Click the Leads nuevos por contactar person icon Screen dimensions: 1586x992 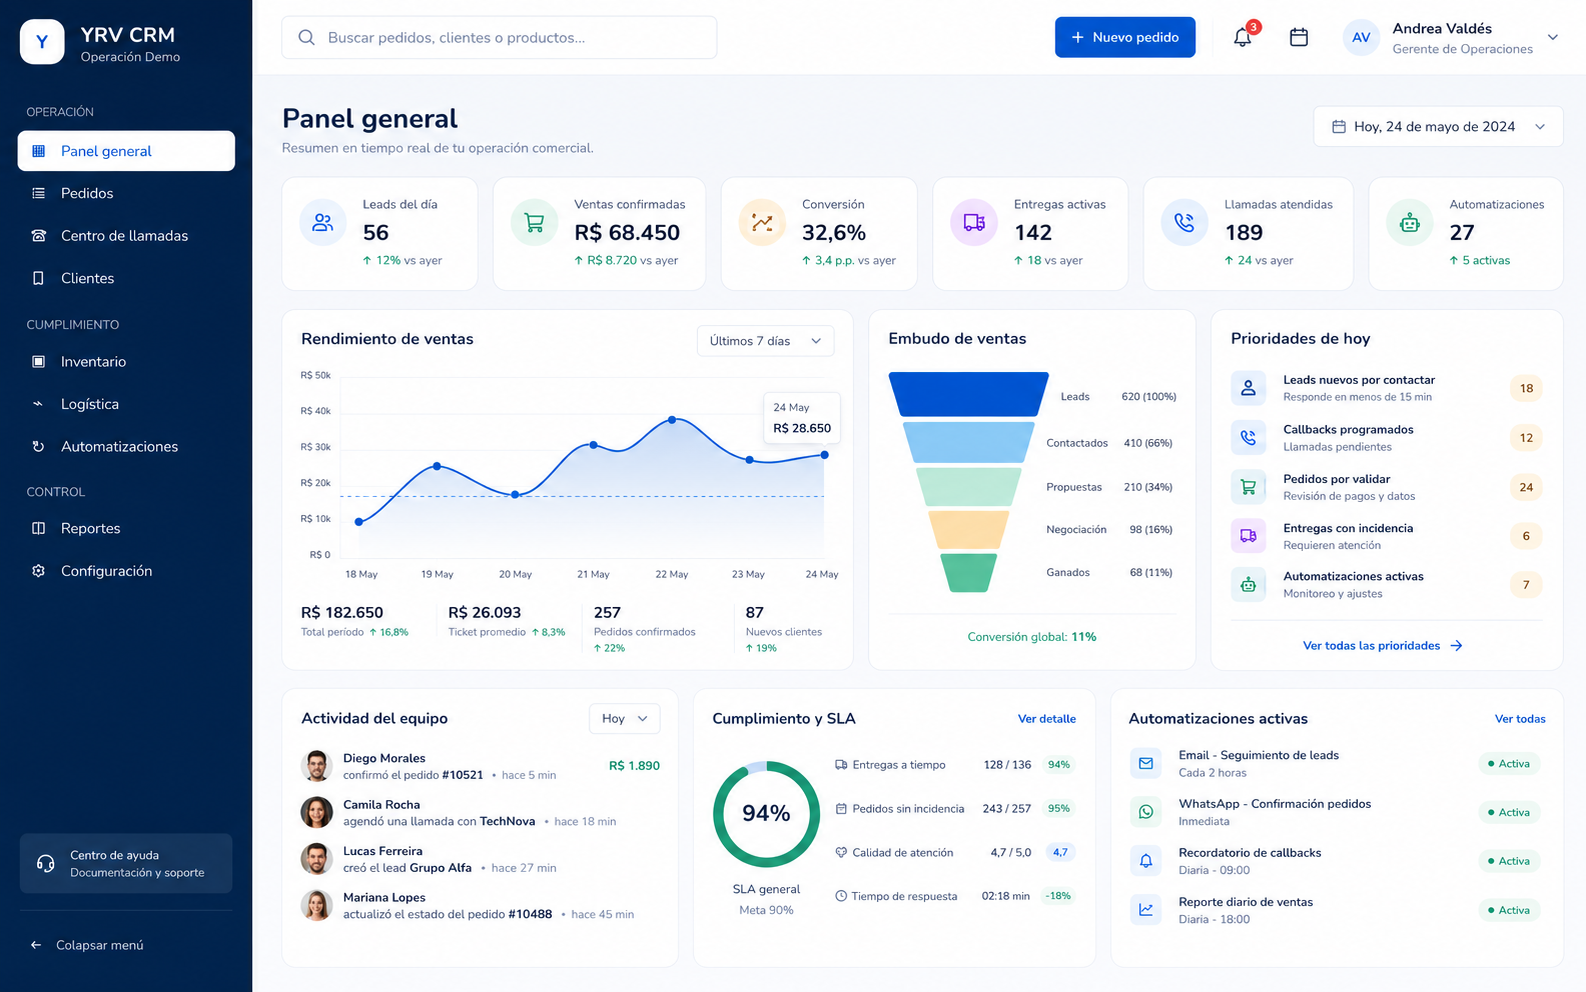[1248, 388]
